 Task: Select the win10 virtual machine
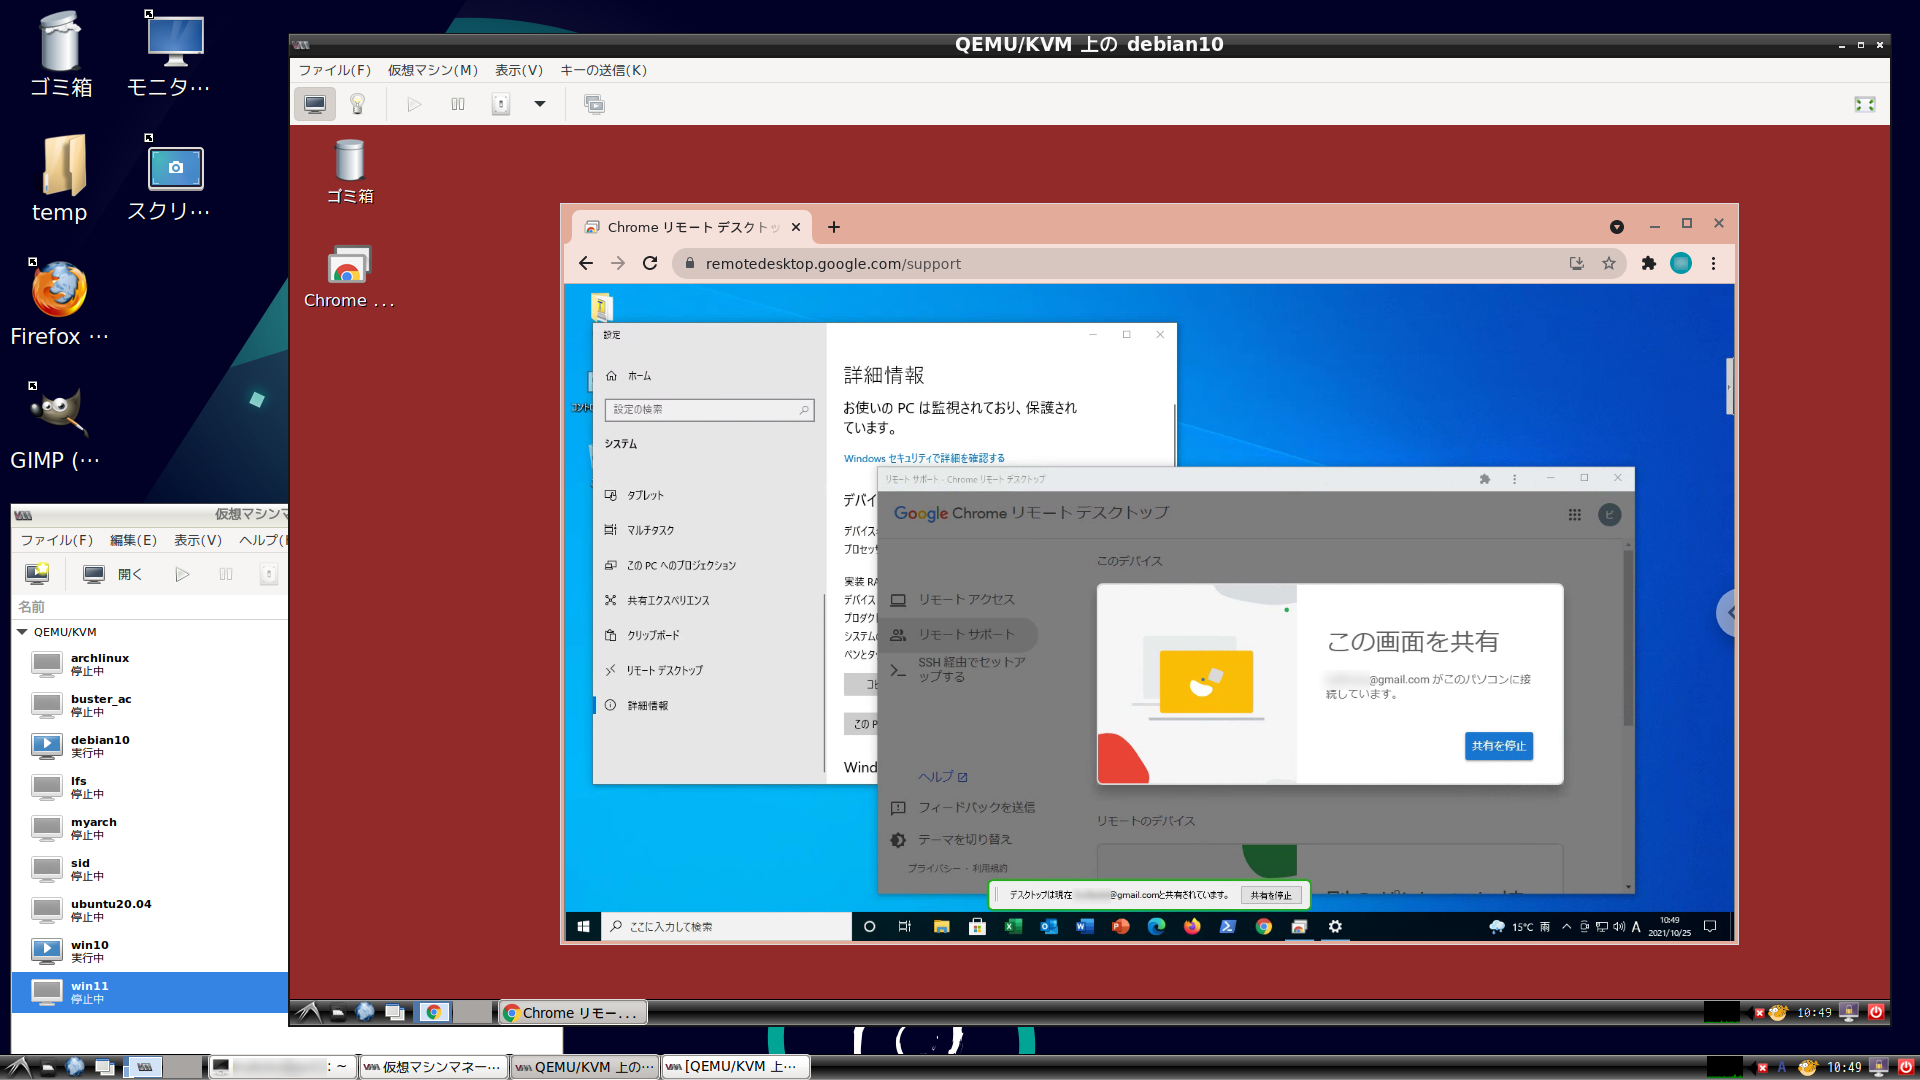(x=150, y=951)
